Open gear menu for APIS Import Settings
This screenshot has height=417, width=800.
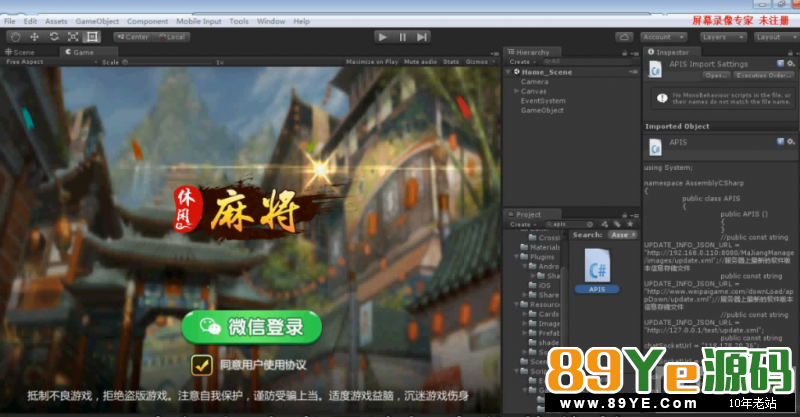click(x=790, y=64)
